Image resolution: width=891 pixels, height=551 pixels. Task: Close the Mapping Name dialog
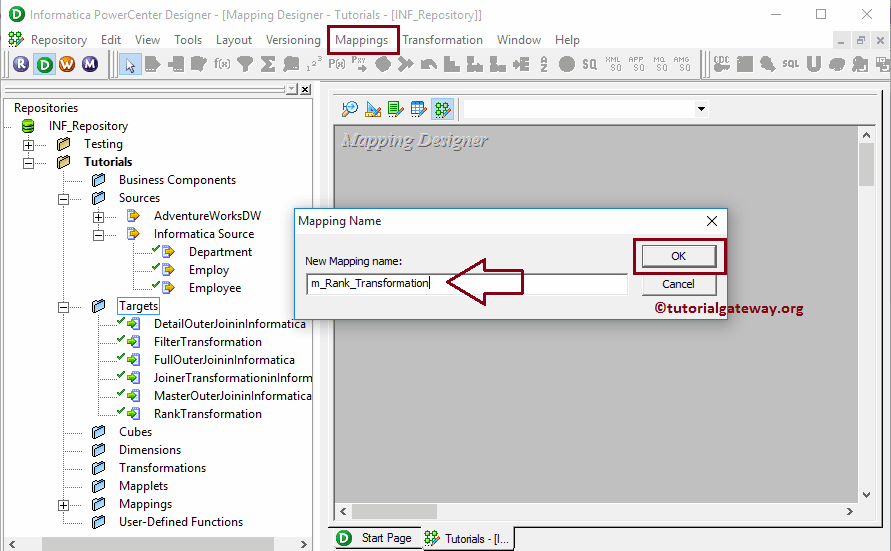[711, 221]
